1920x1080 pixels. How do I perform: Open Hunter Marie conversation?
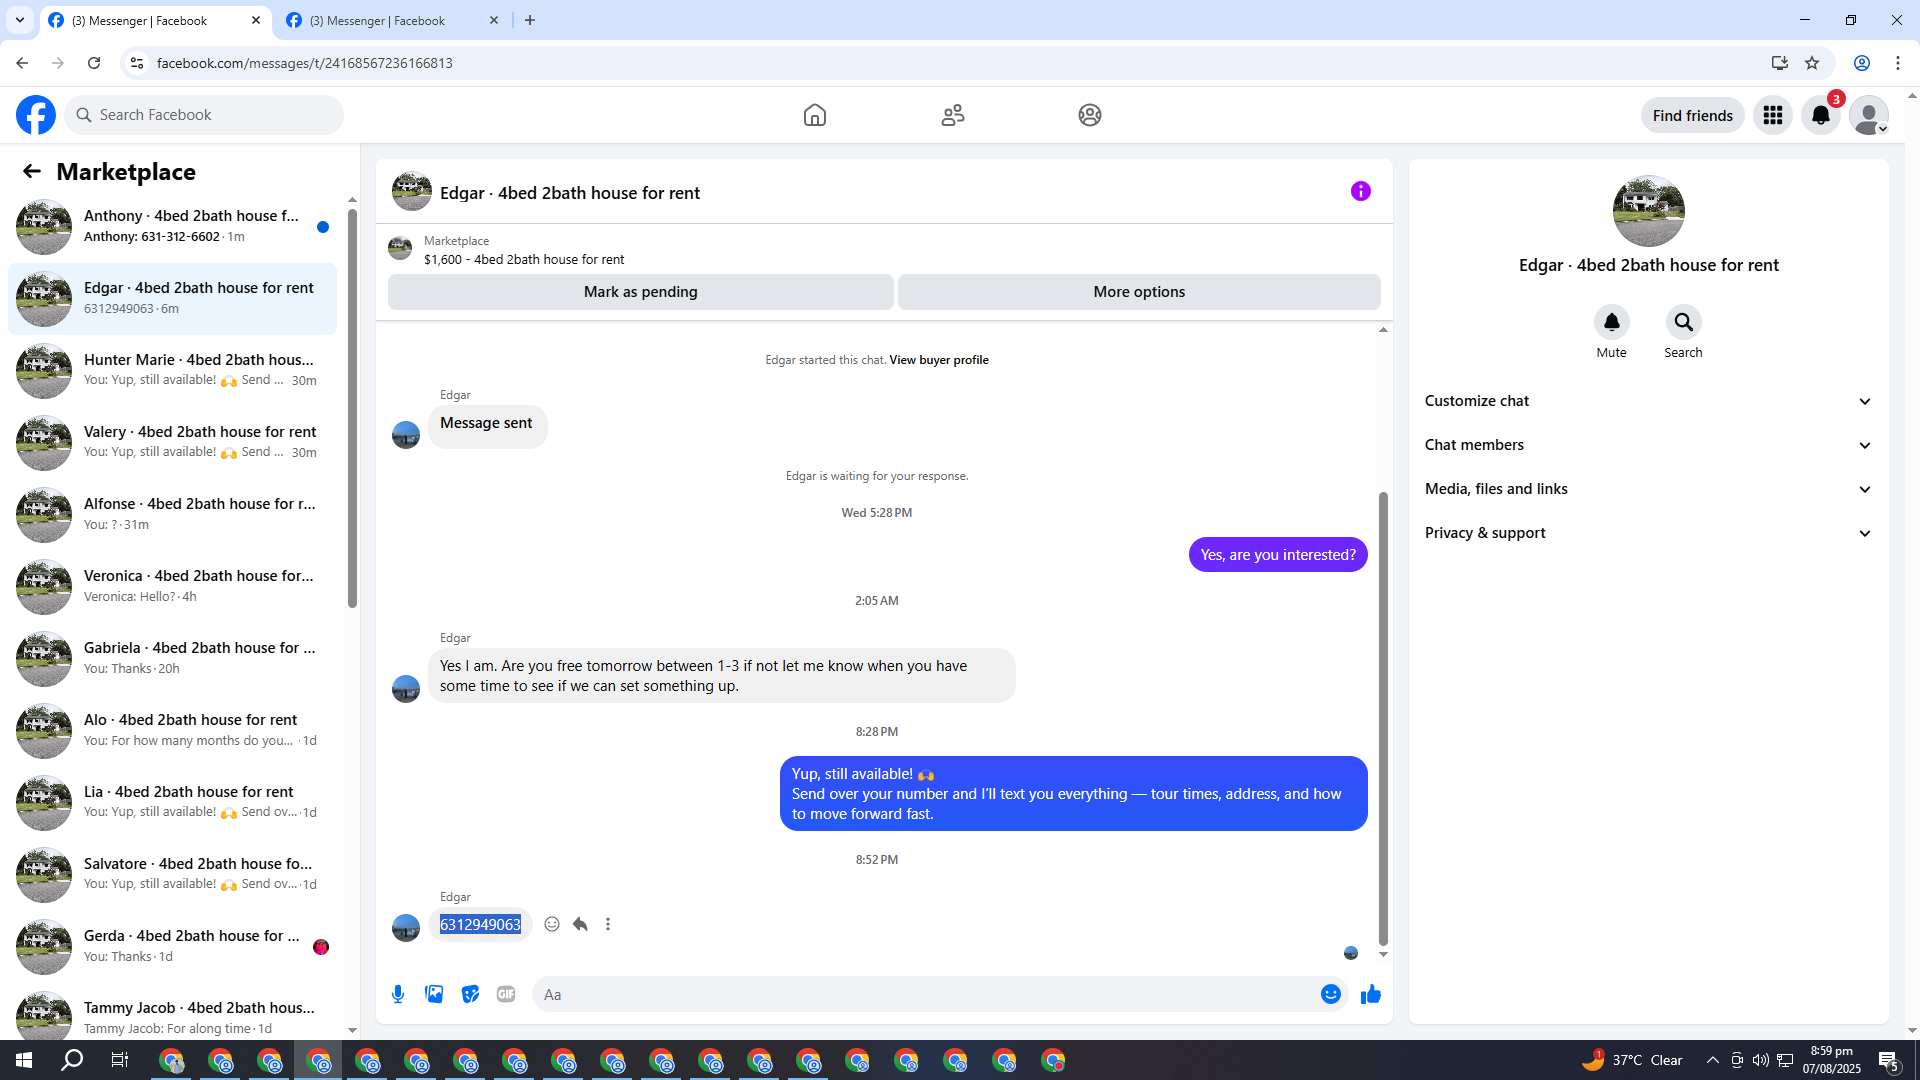pyautogui.click(x=172, y=371)
